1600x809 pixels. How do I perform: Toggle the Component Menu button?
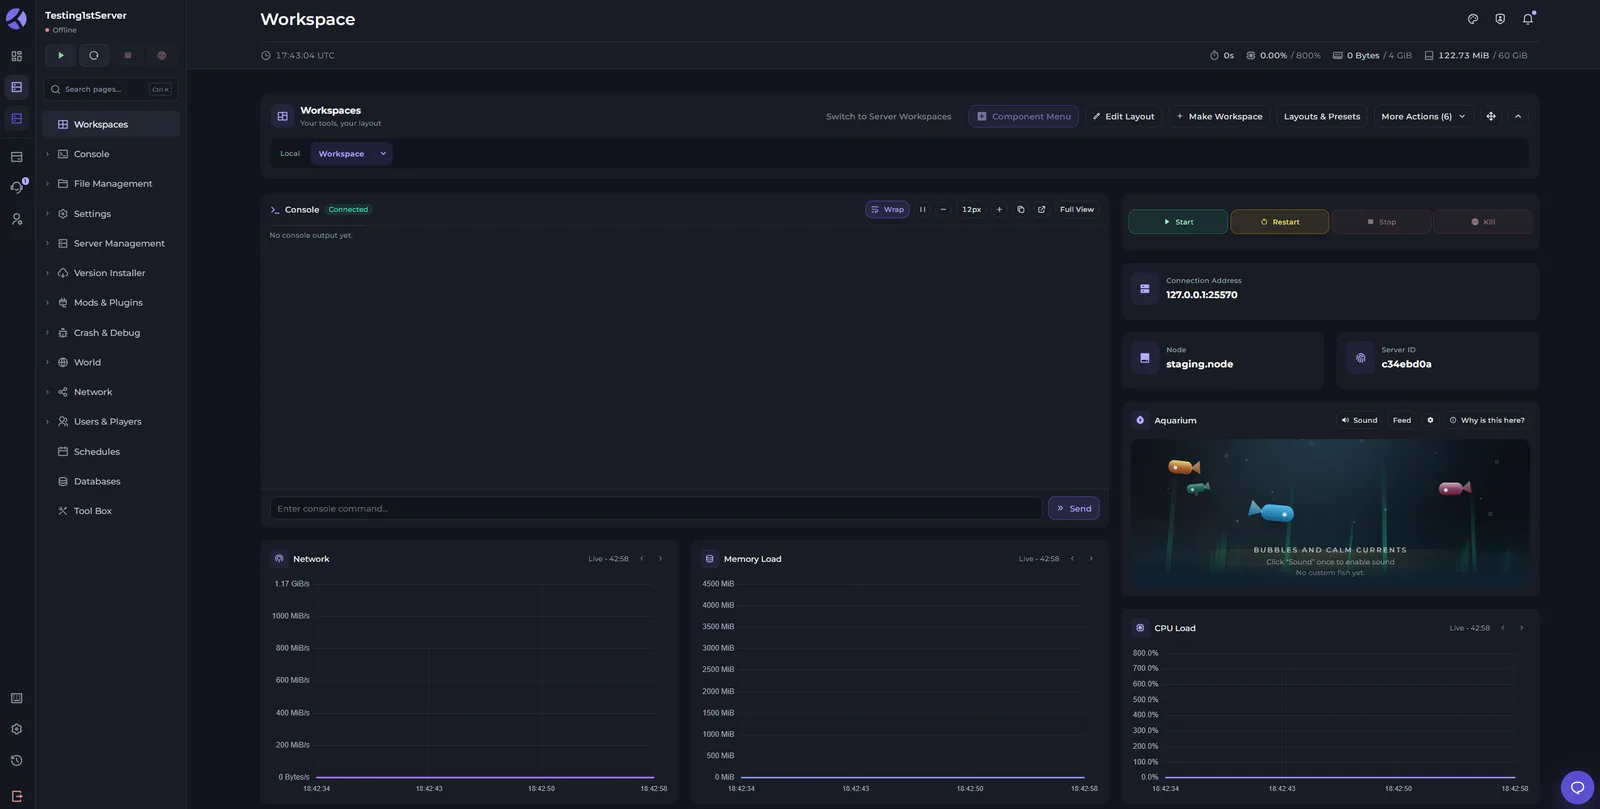click(x=1024, y=117)
